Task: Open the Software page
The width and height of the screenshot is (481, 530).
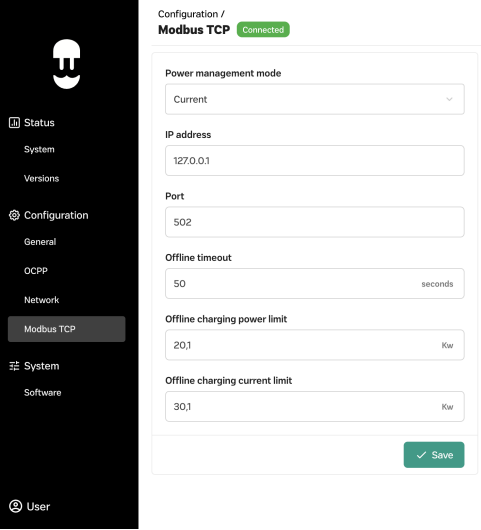Action: pyautogui.click(x=43, y=393)
